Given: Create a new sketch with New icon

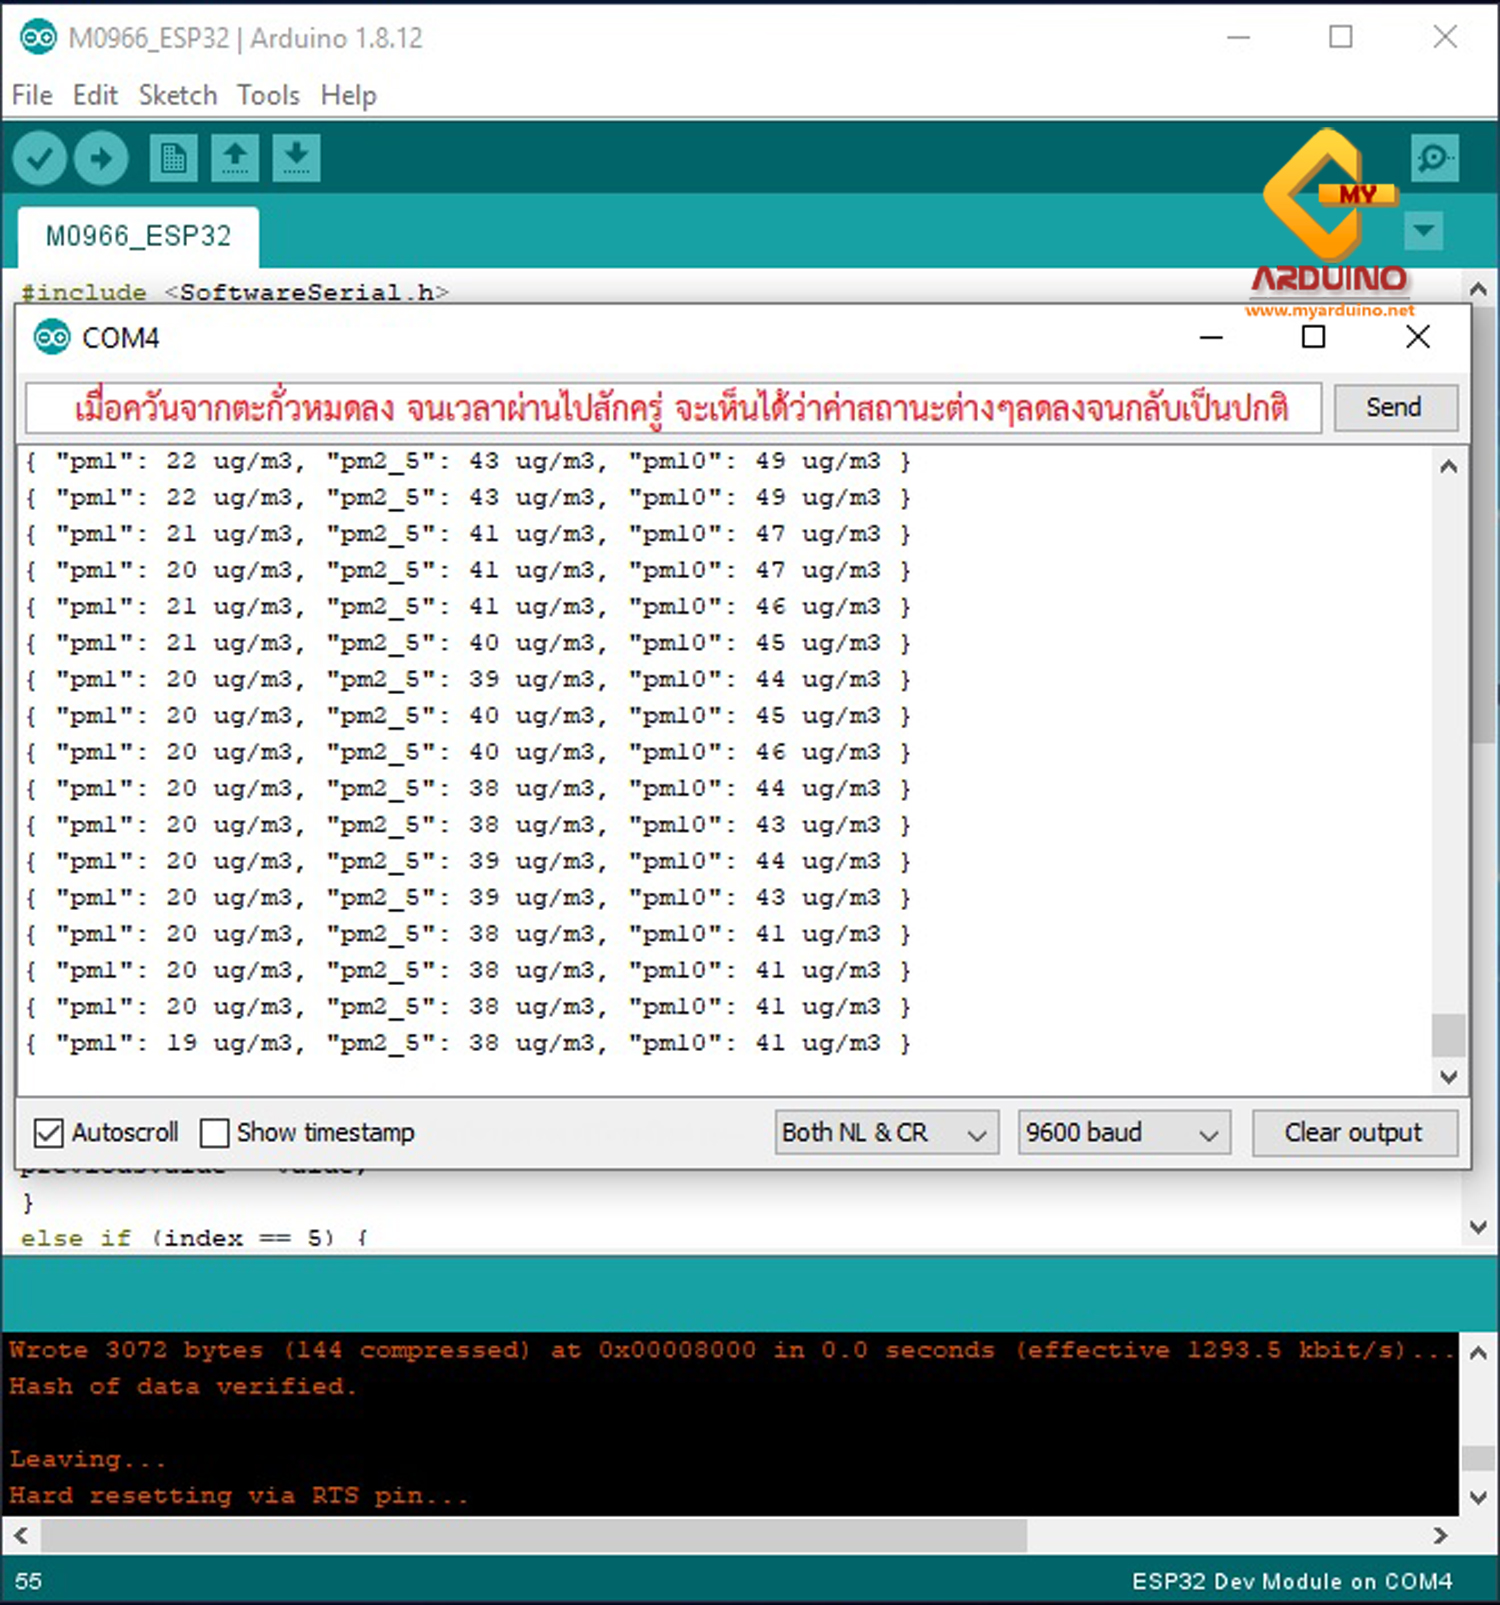Looking at the screenshot, I should coord(173,159).
